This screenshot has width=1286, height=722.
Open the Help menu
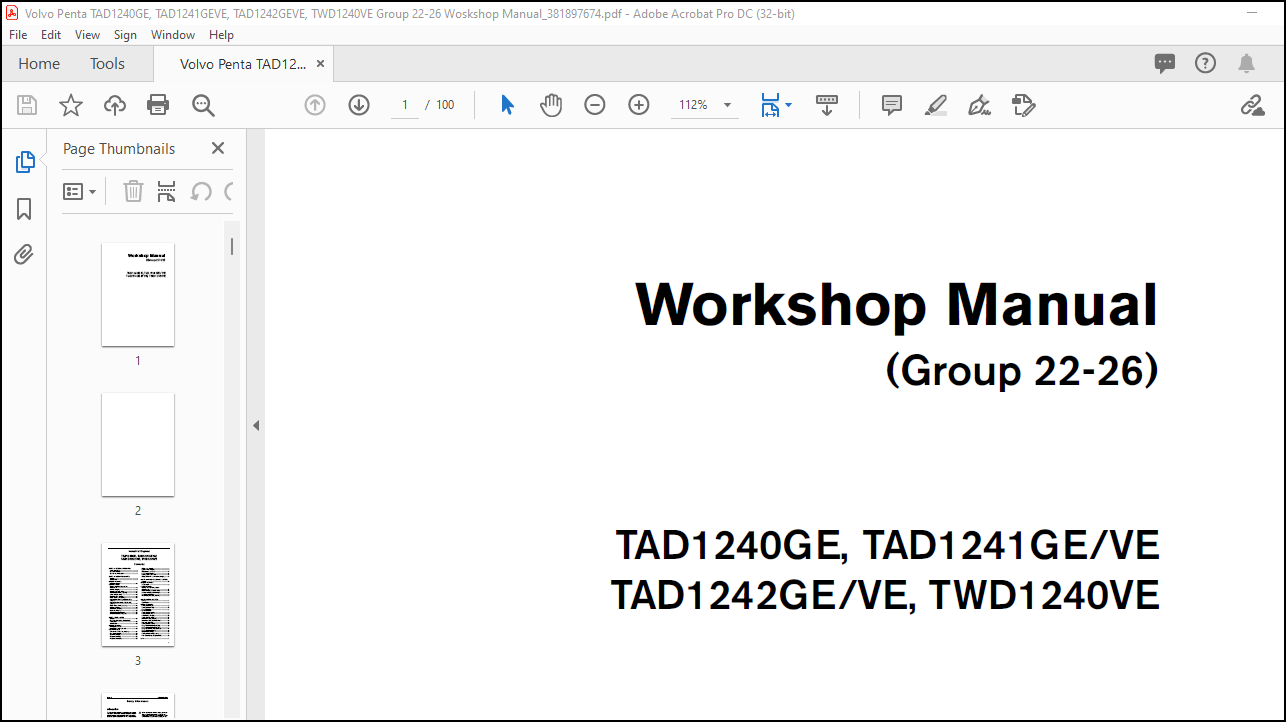[221, 34]
